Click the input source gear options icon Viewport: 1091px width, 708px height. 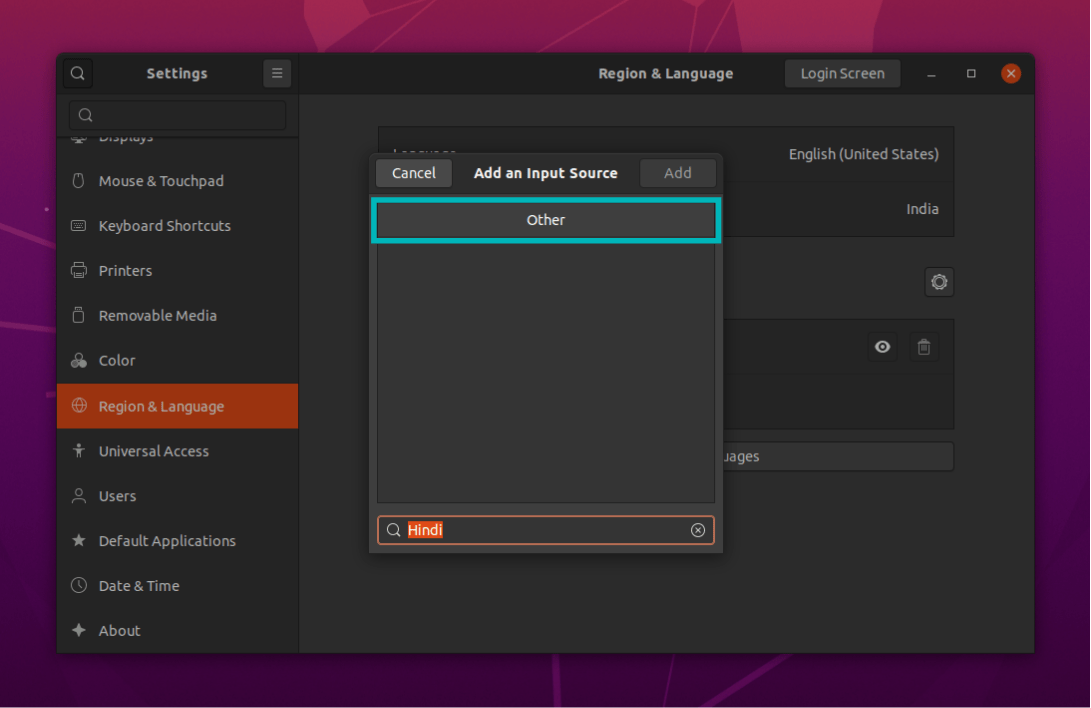pyautogui.click(x=939, y=282)
